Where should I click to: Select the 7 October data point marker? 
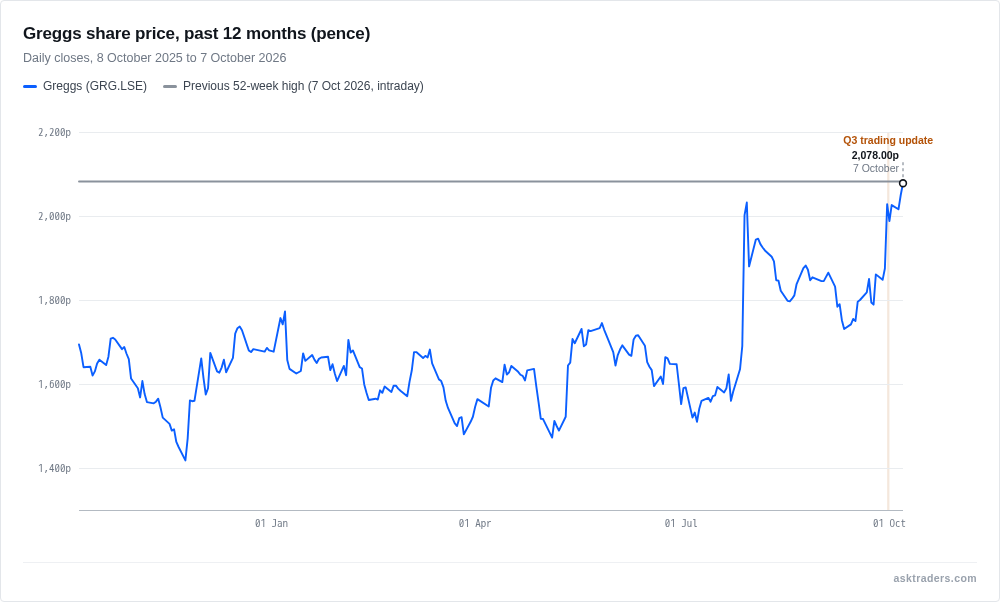903,184
